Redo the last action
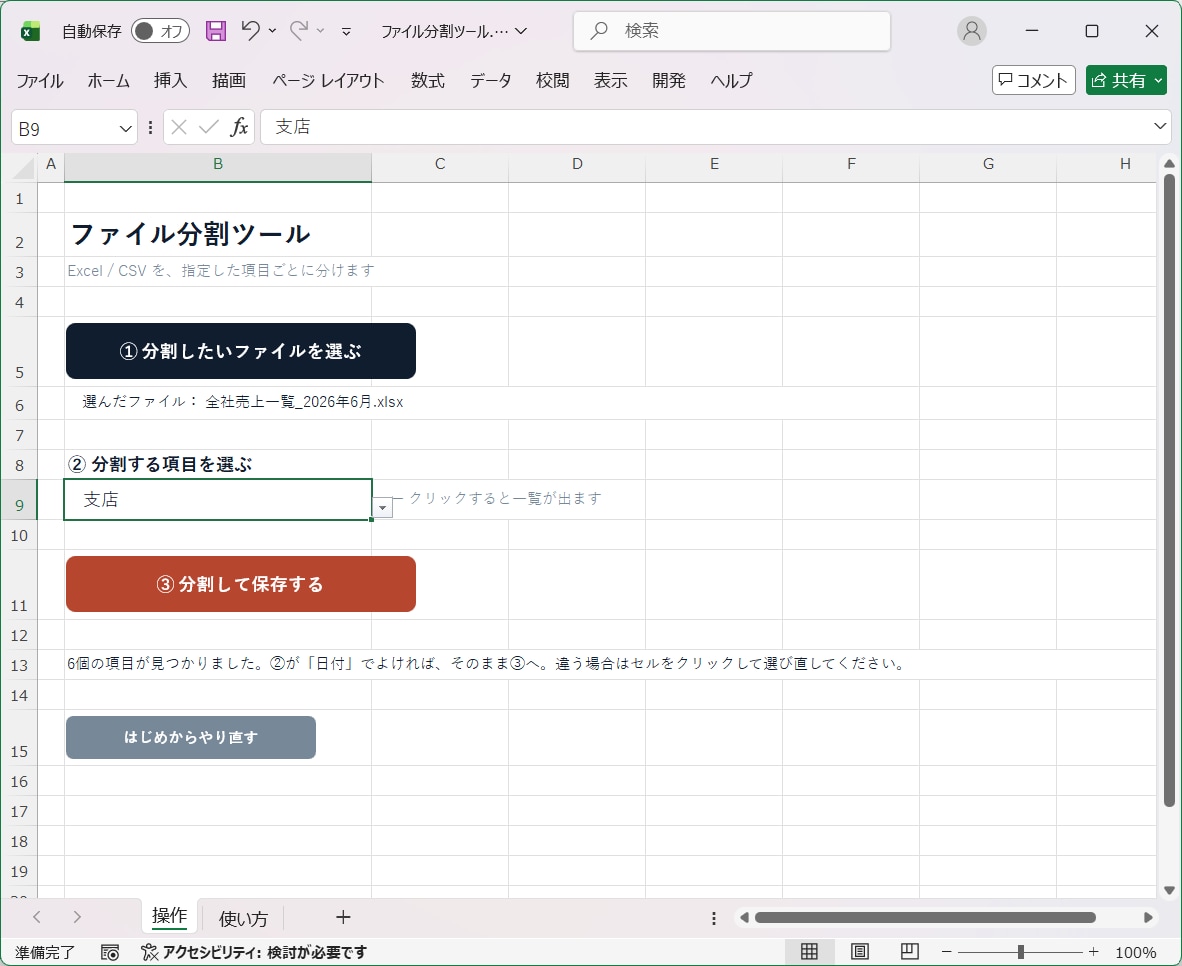Screen dimensions: 1182x966 coord(299,30)
